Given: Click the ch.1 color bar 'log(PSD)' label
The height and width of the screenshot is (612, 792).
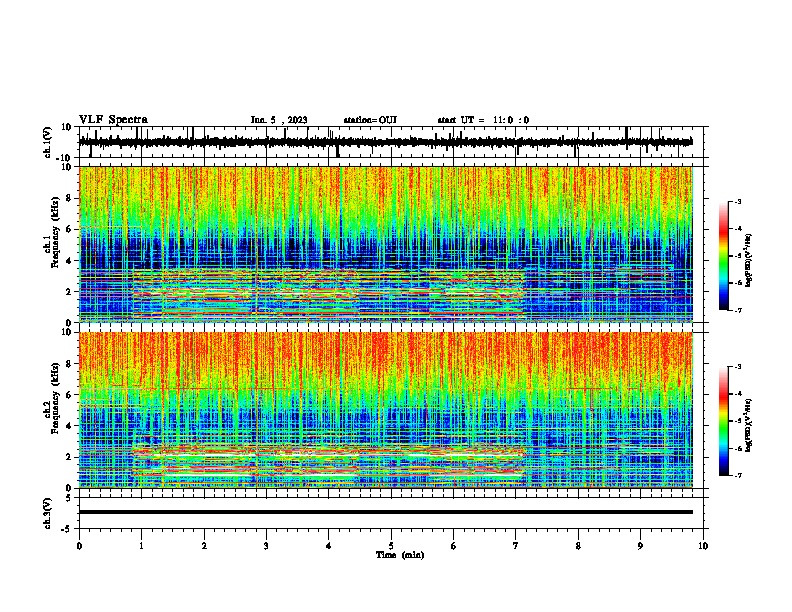Looking at the screenshot, I should point(749,261).
